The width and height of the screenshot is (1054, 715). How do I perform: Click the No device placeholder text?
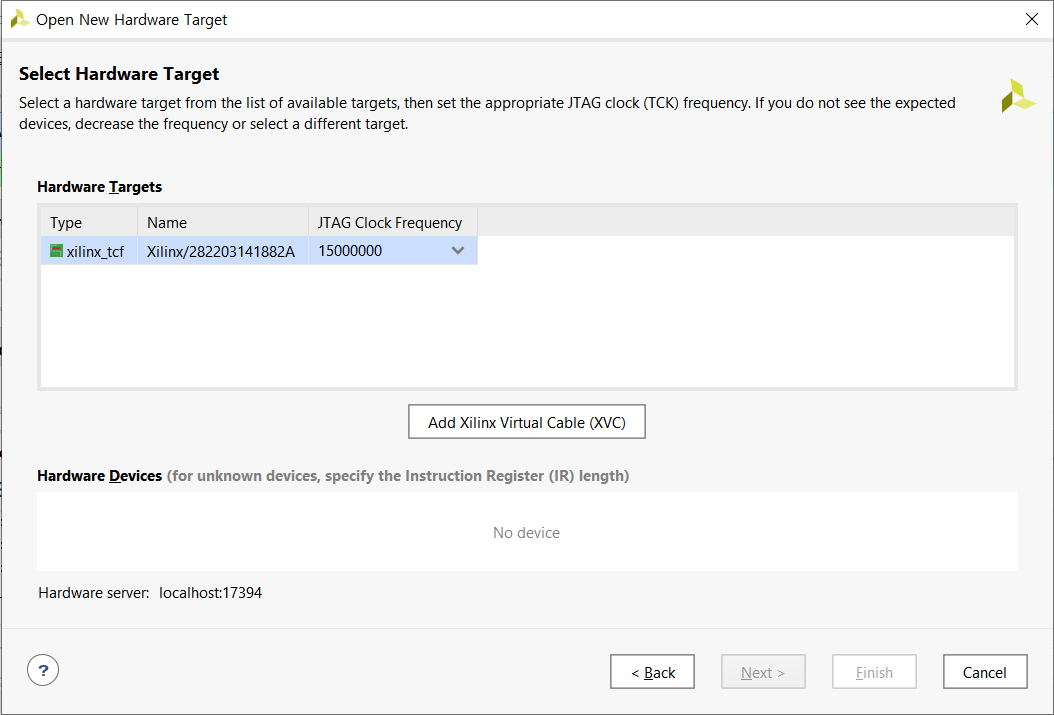click(x=526, y=532)
